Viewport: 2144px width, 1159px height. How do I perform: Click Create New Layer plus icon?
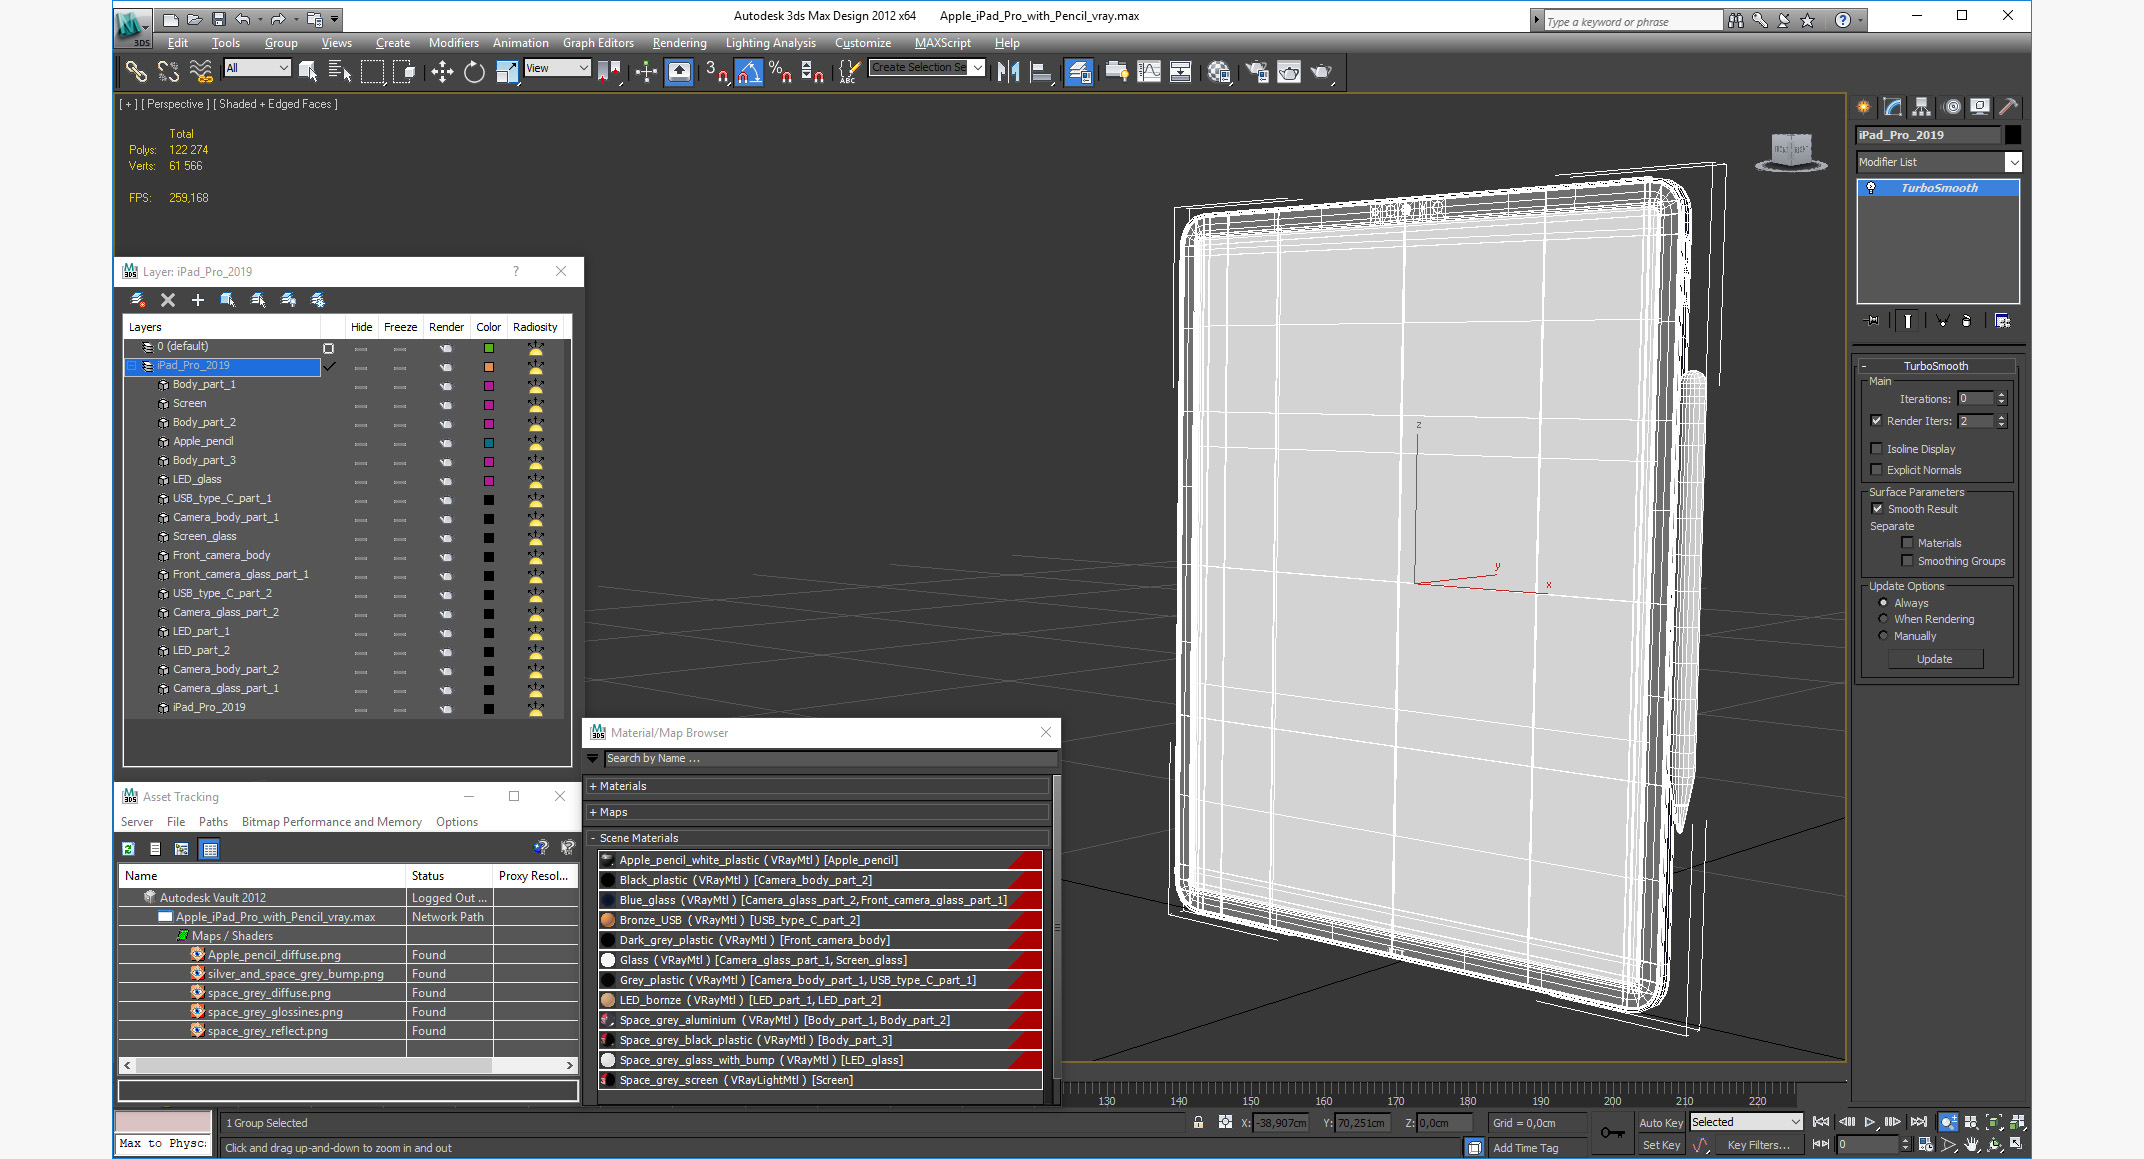click(x=198, y=300)
